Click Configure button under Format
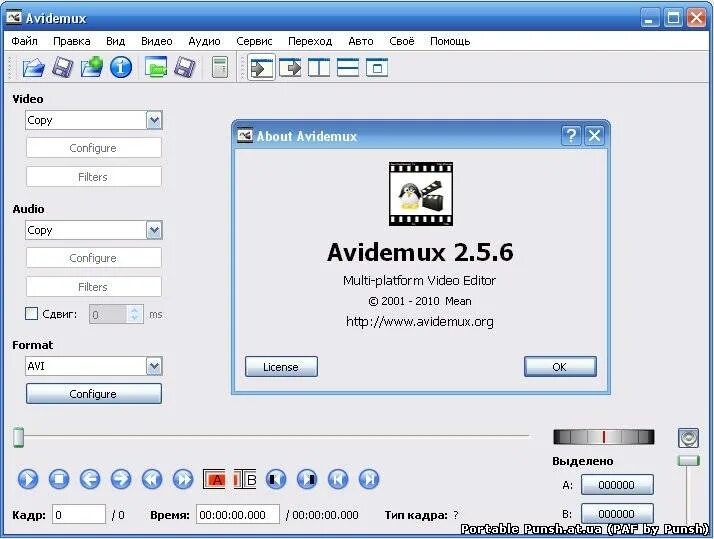The height and width of the screenshot is (539, 714). click(x=93, y=394)
